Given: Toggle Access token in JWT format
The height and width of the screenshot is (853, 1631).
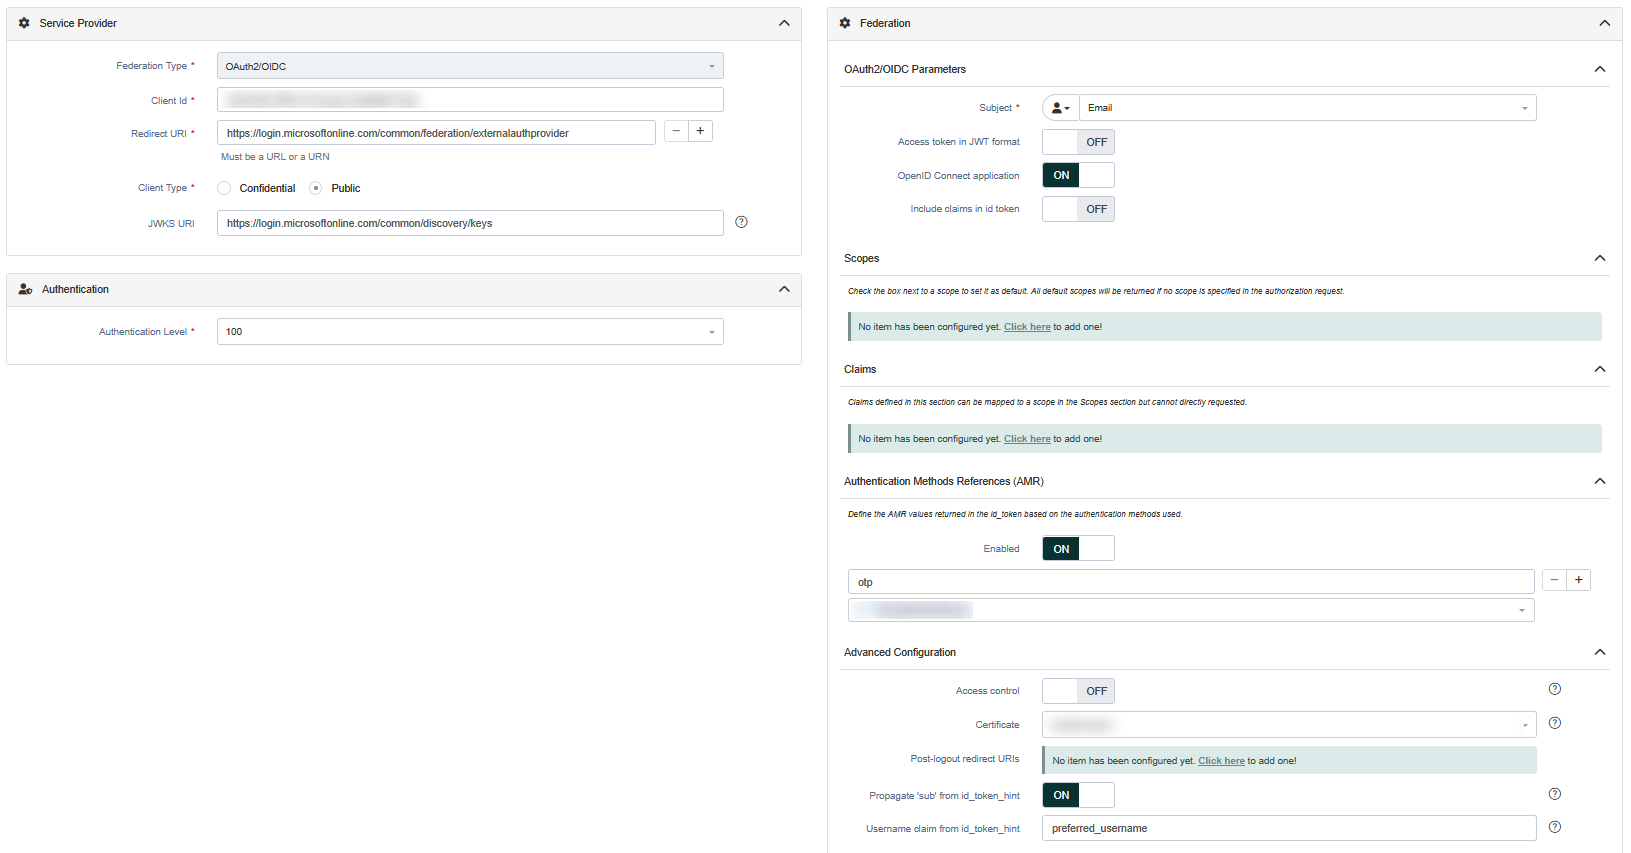Looking at the screenshot, I should [1078, 142].
